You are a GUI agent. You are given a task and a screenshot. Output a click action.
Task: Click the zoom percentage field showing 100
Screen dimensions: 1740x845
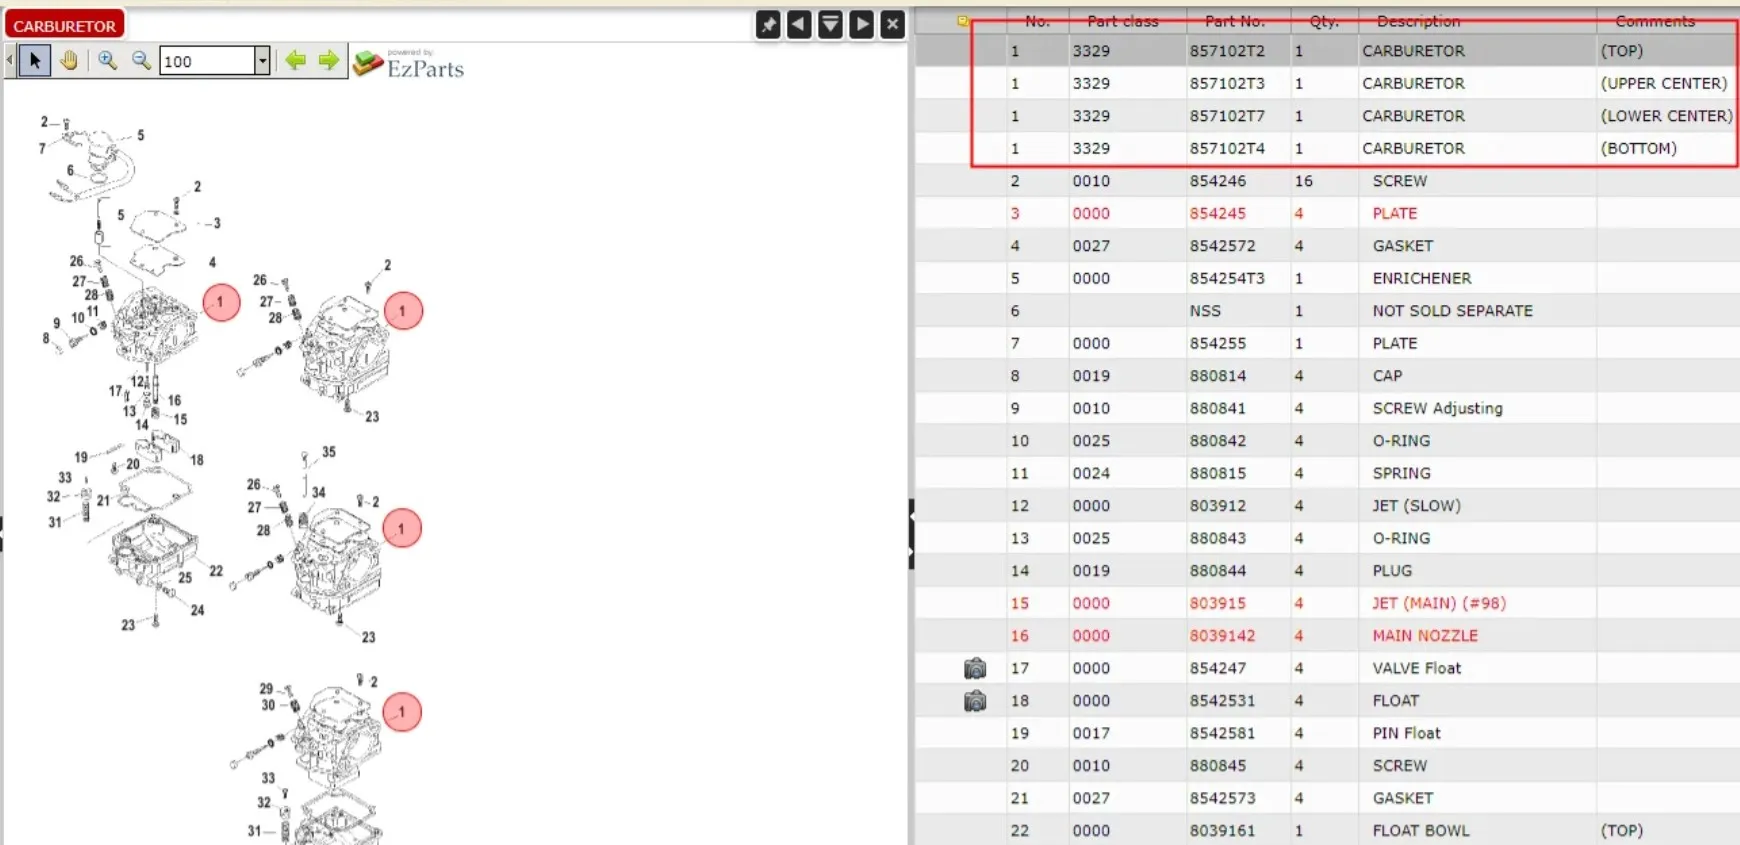pyautogui.click(x=207, y=61)
